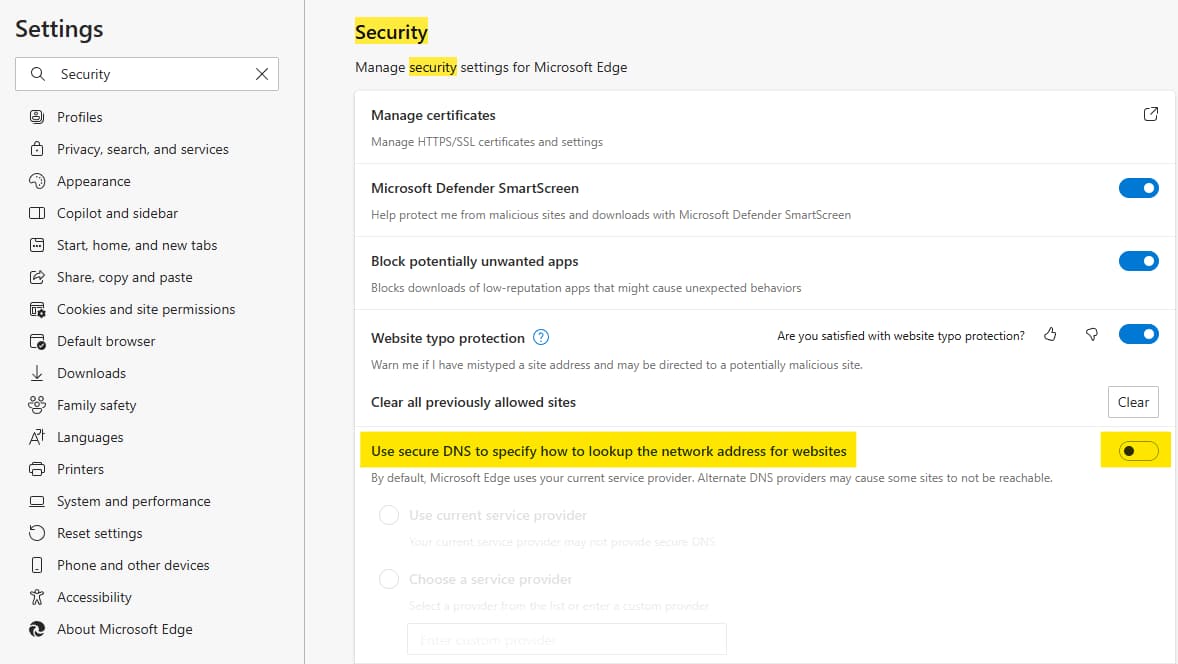Select Use current service provider
The width and height of the screenshot is (1178, 664).
pos(388,514)
